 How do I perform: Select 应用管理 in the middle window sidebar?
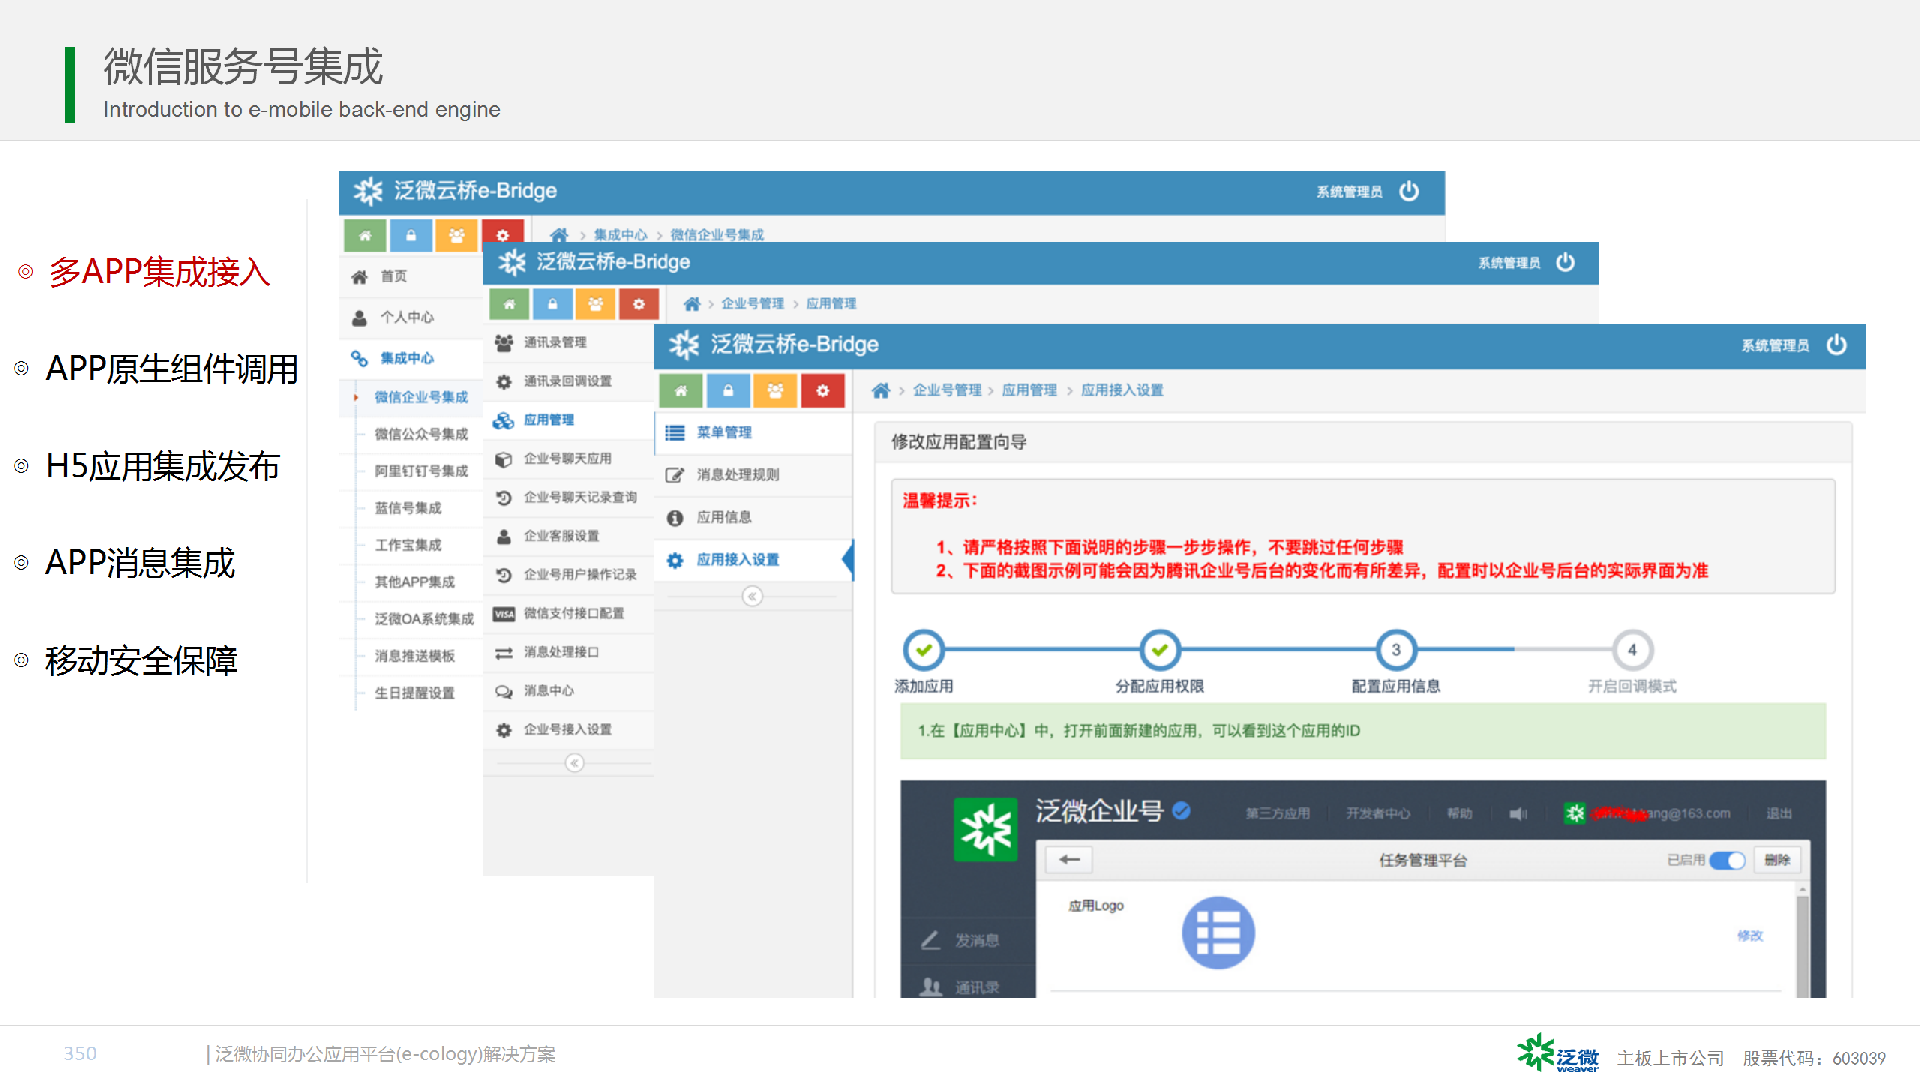coord(568,421)
